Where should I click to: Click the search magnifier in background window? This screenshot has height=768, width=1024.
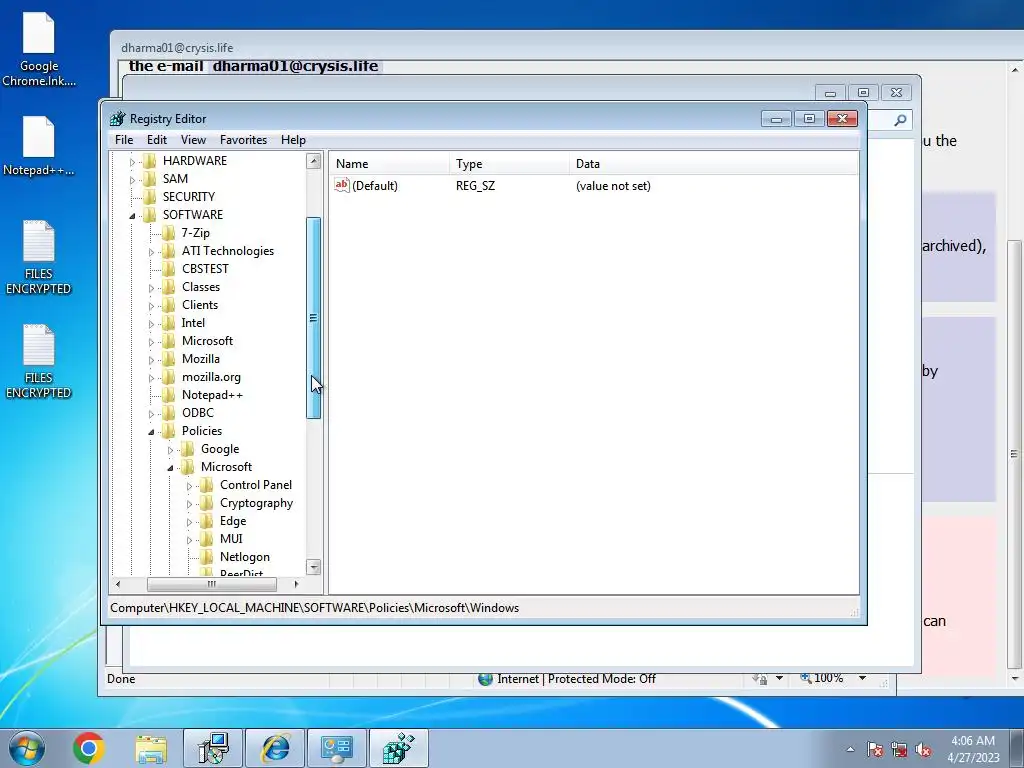coord(900,120)
